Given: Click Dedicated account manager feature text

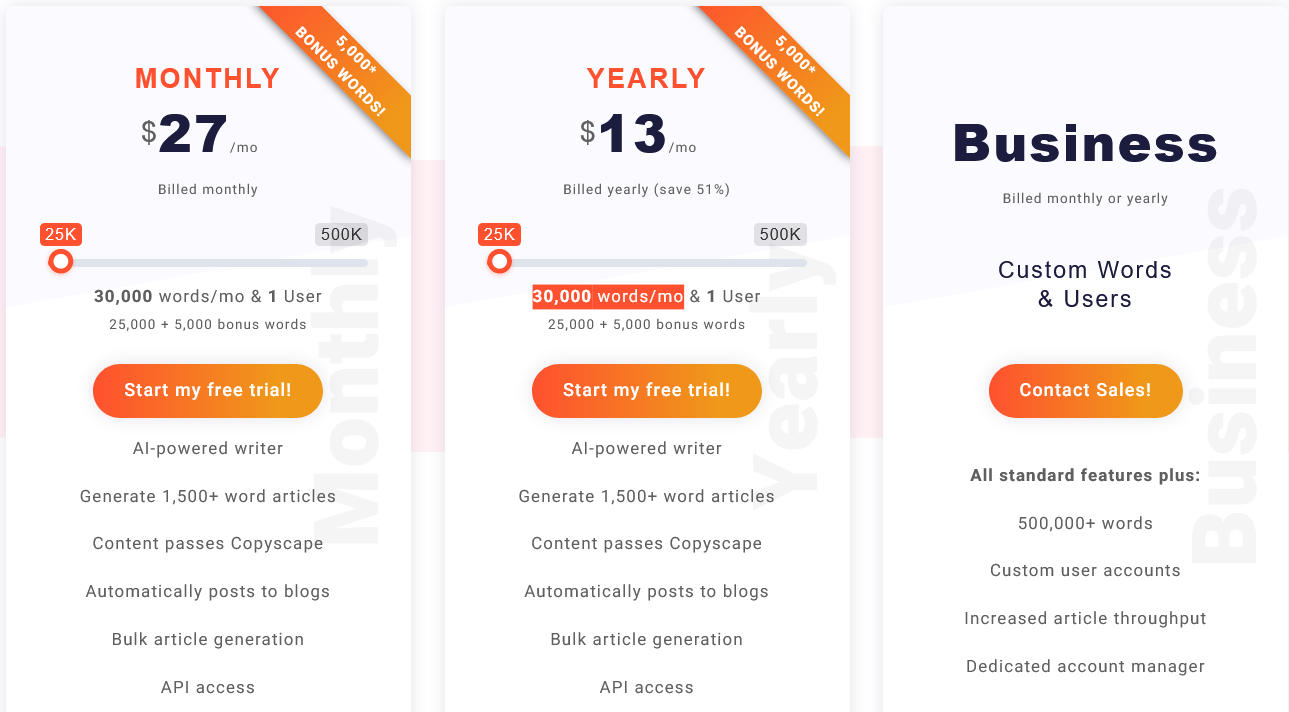Looking at the screenshot, I should (x=1086, y=667).
